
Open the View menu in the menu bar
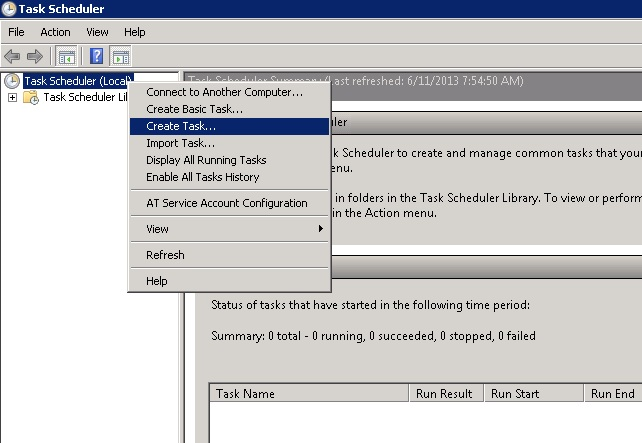click(x=97, y=32)
